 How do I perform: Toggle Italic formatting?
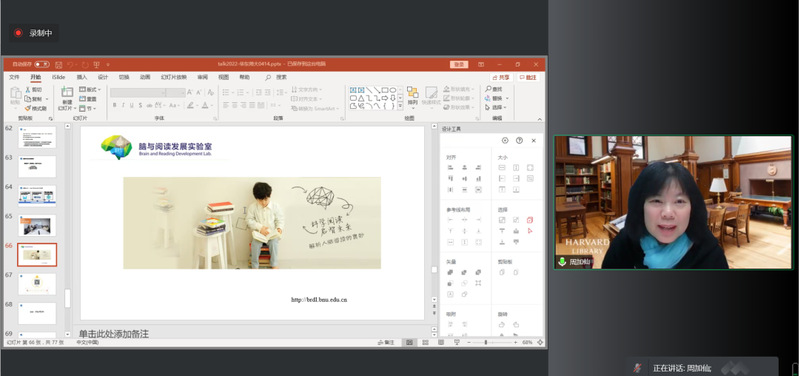[x=123, y=105]
